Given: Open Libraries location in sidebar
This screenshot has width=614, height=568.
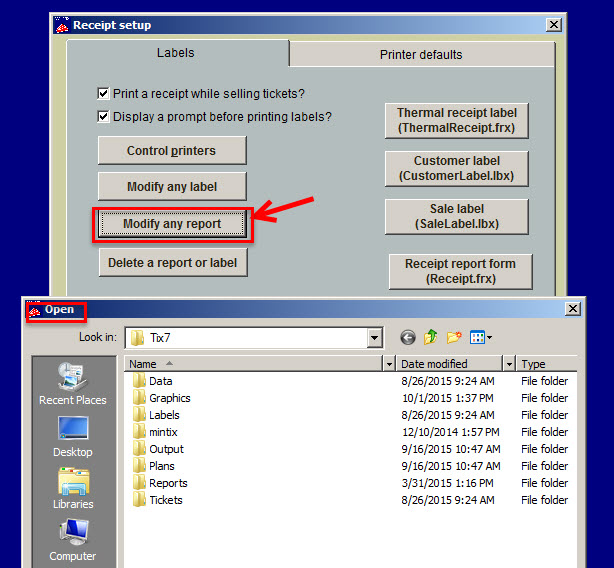Looking at the screenshot, I should tap(73, 488).
